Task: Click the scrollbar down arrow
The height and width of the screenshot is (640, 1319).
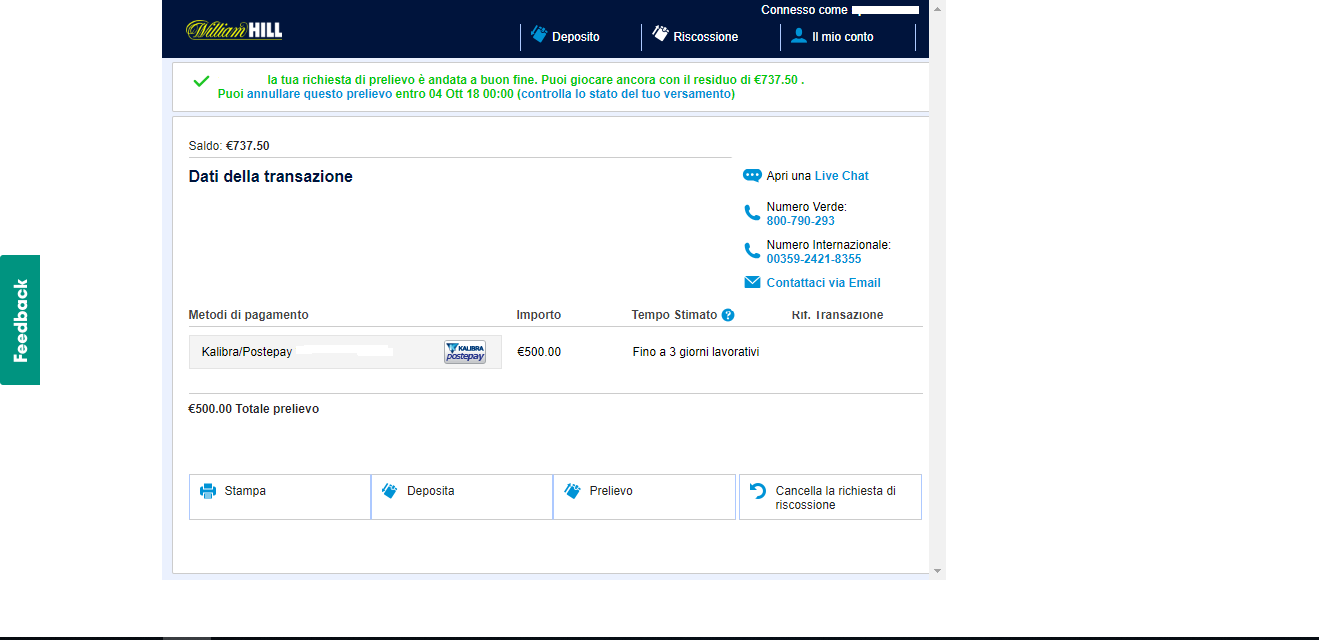Action: tap(937, 571)
